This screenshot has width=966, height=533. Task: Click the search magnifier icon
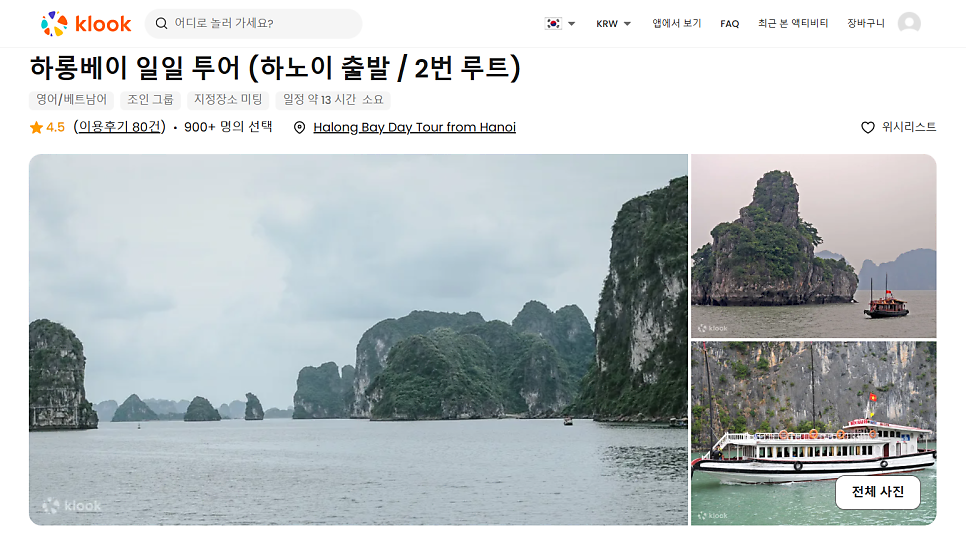(161, 23)
